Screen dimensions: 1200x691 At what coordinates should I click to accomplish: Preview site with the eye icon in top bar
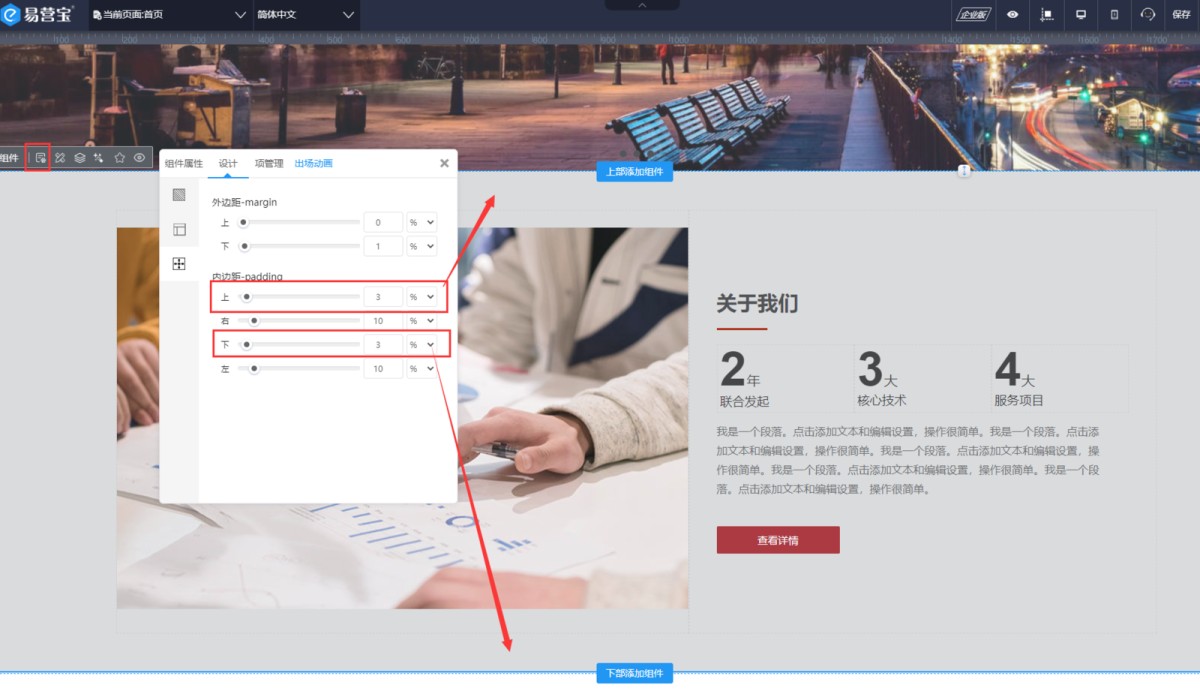pyautogui.click(x=1013, y=15)
